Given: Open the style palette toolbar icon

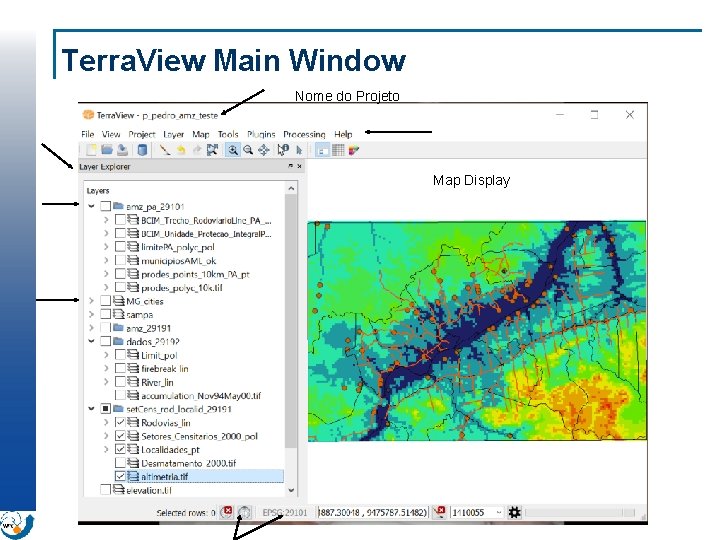Looking at the screenshot, I should tap(354, 150).
